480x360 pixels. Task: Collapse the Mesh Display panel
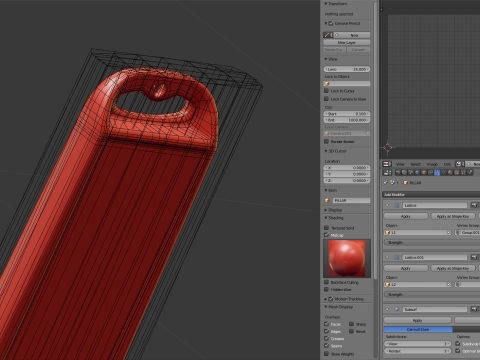pyautogui.click(x=326, y=307)
